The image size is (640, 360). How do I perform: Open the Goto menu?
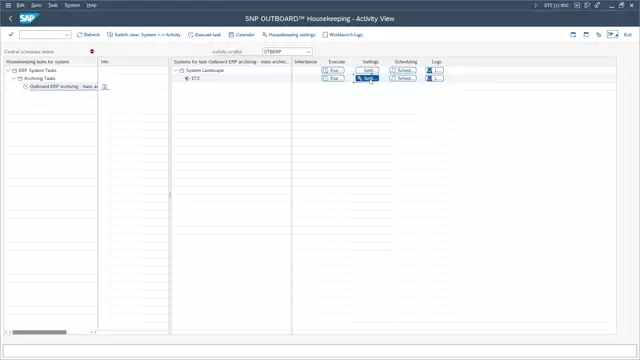coord(36,5)
